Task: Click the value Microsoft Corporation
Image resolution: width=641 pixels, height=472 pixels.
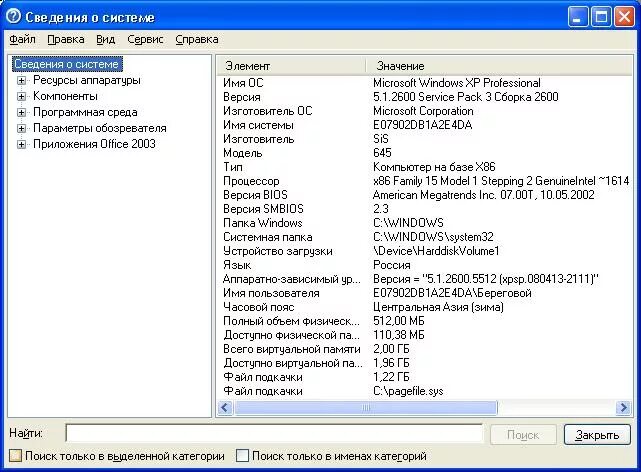Action: coord(423,111)
